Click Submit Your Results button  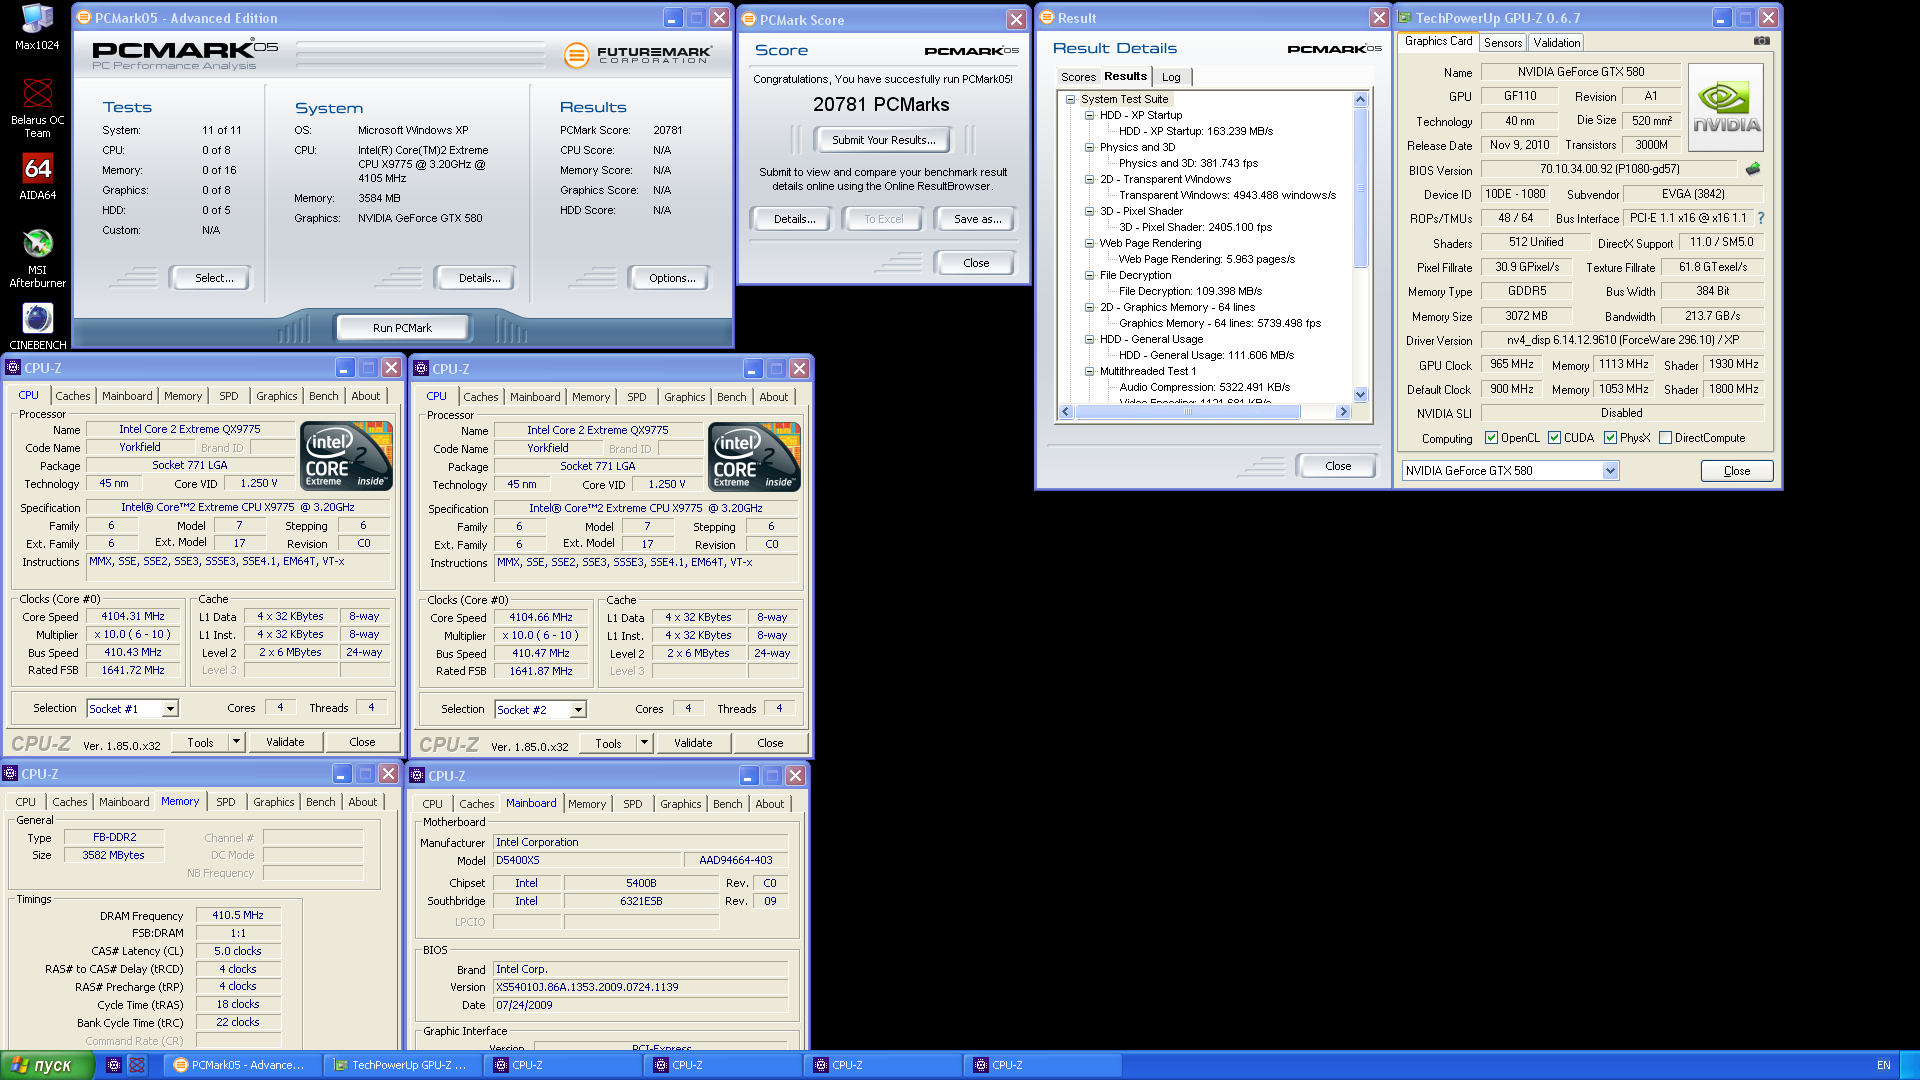coord(883,140)
